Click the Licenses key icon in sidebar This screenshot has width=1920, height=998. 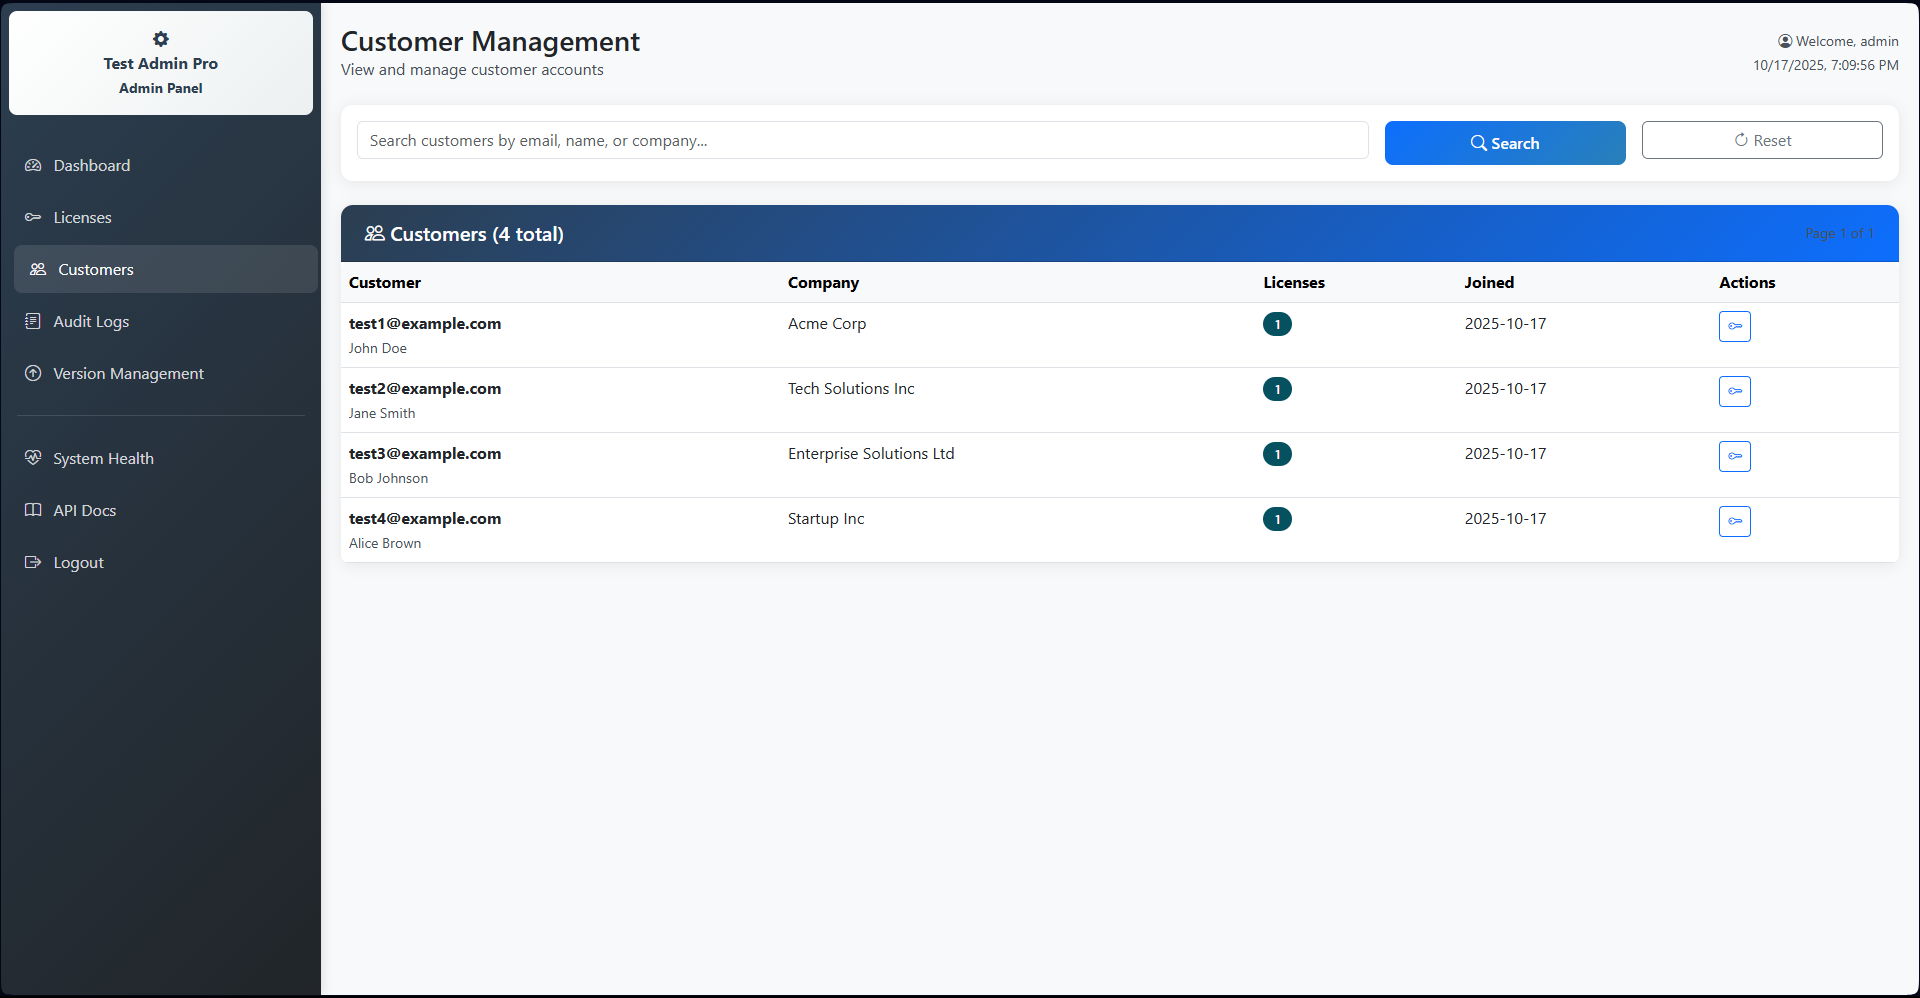click(33, 217)
